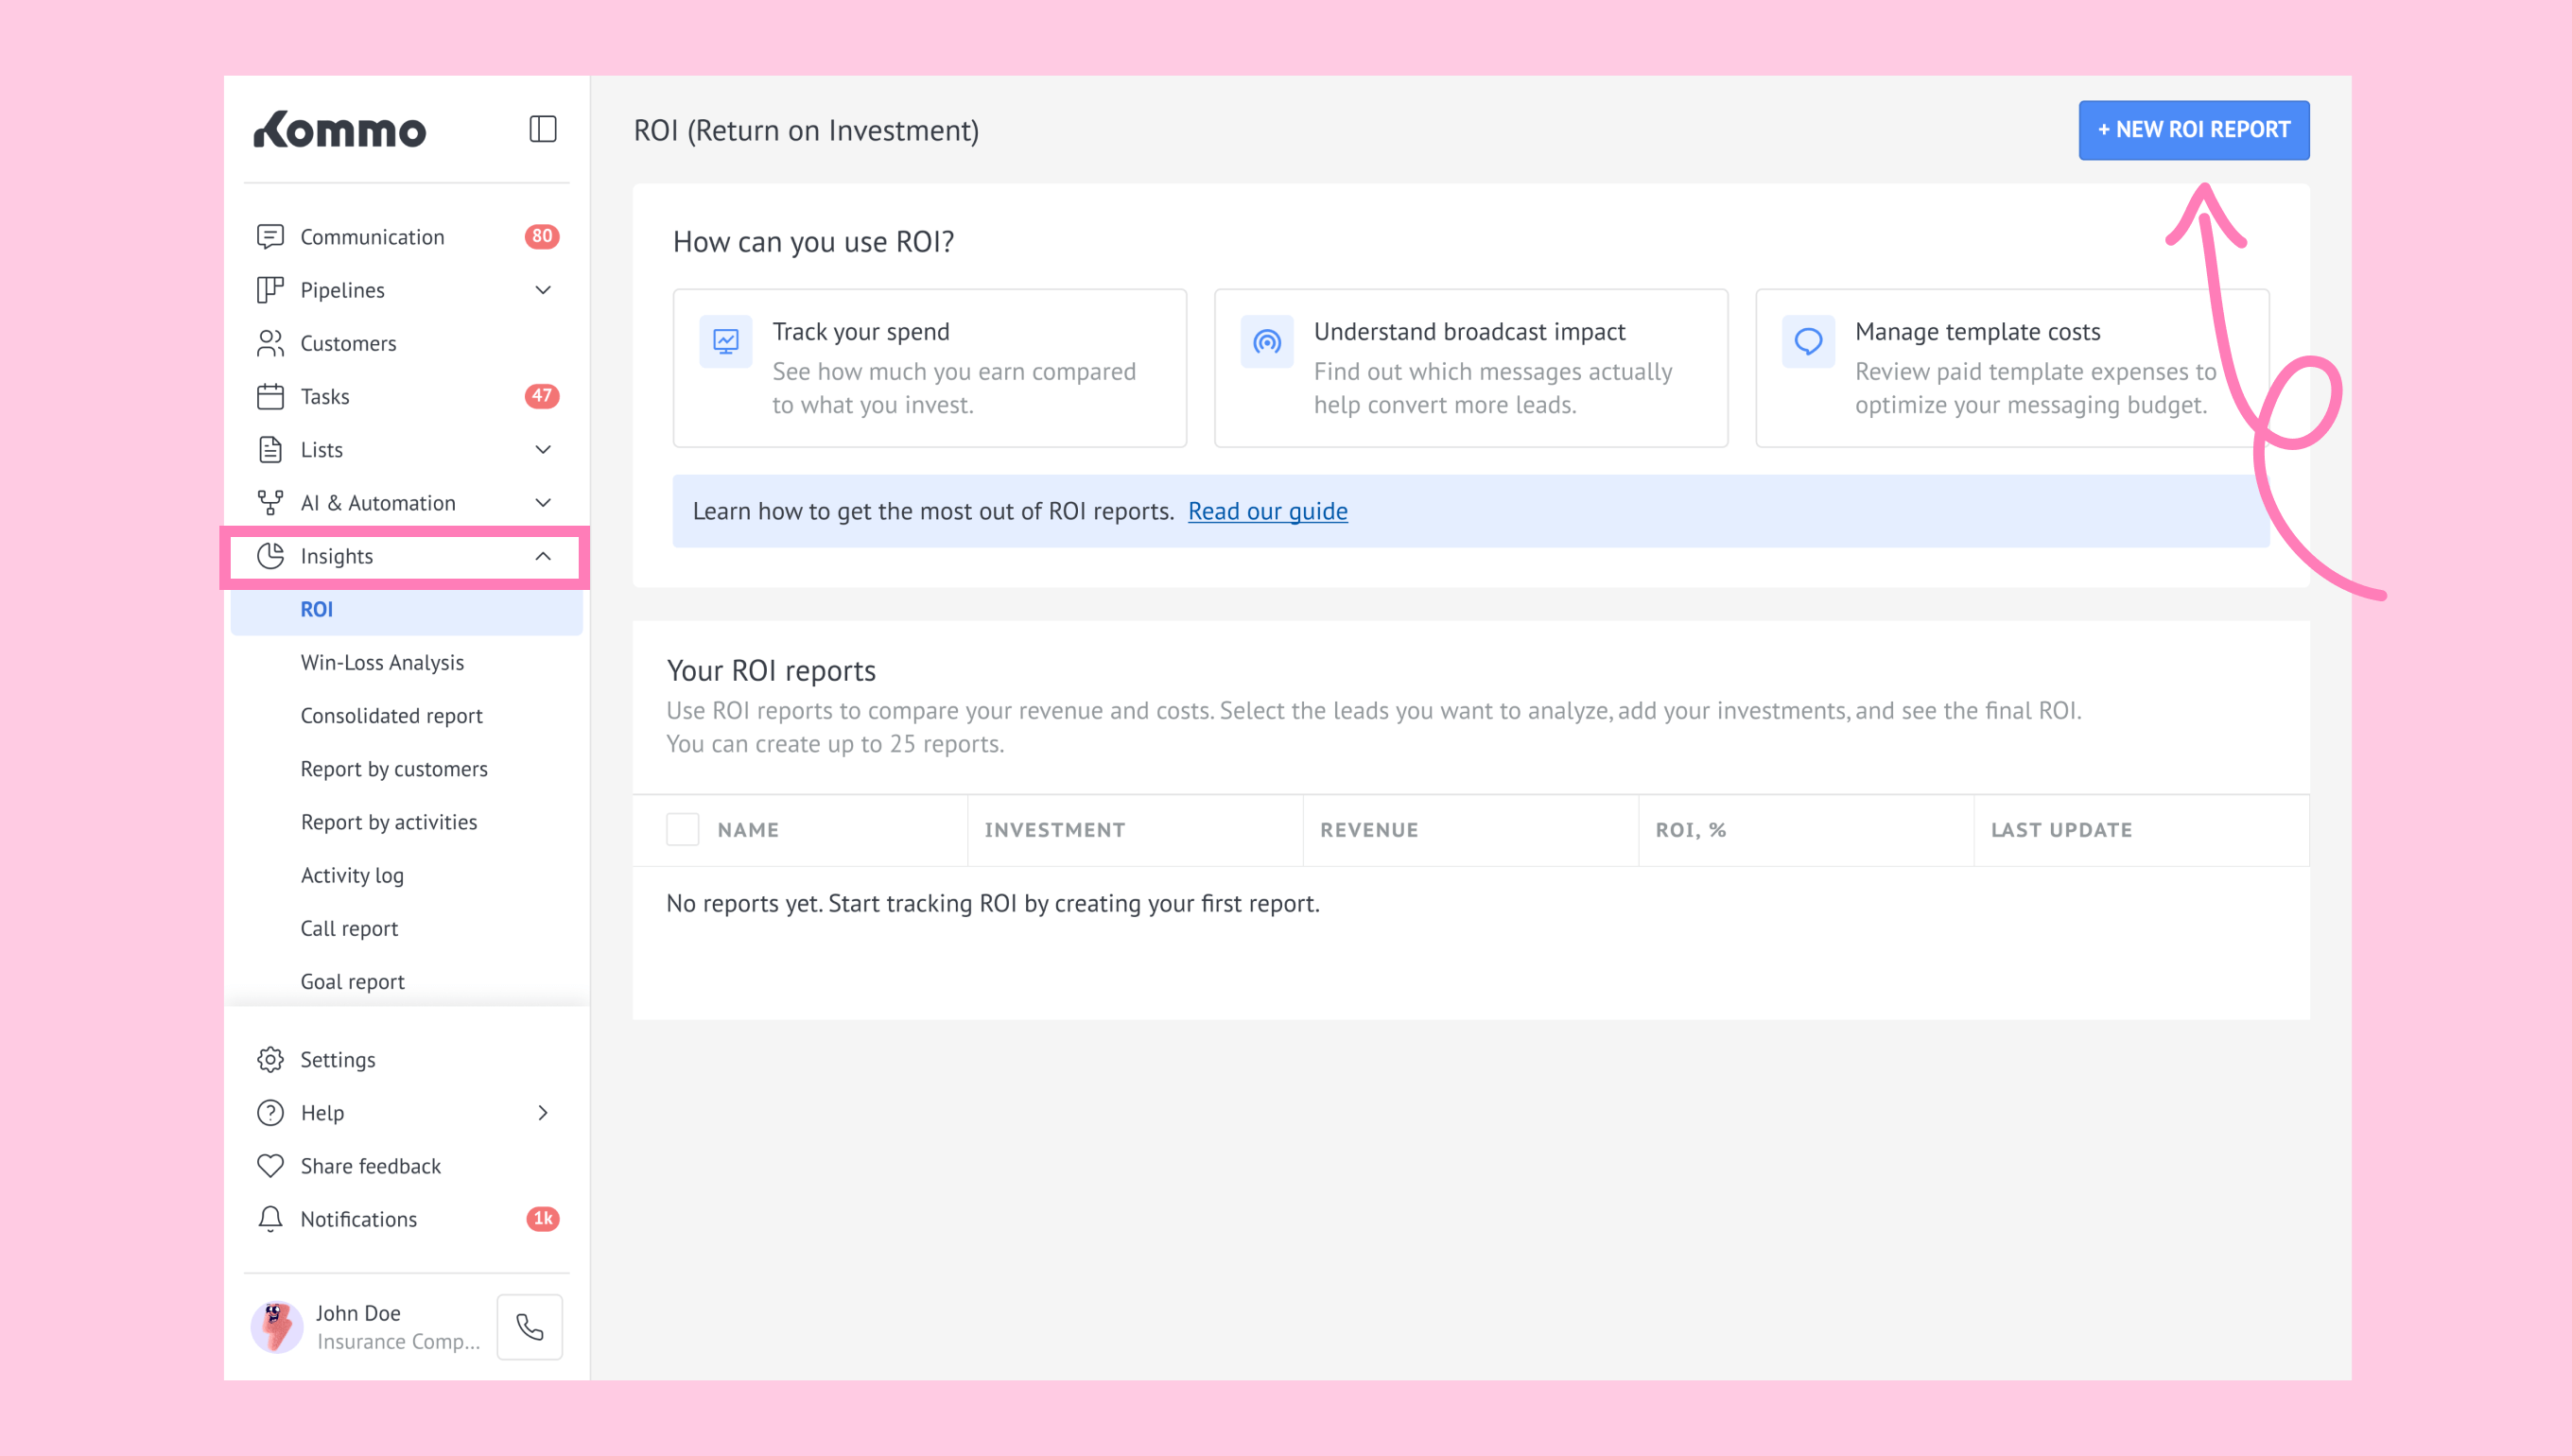Open the Track your spend card
The width and height of the screenshot is (2572, 1456).
(929, 368)
